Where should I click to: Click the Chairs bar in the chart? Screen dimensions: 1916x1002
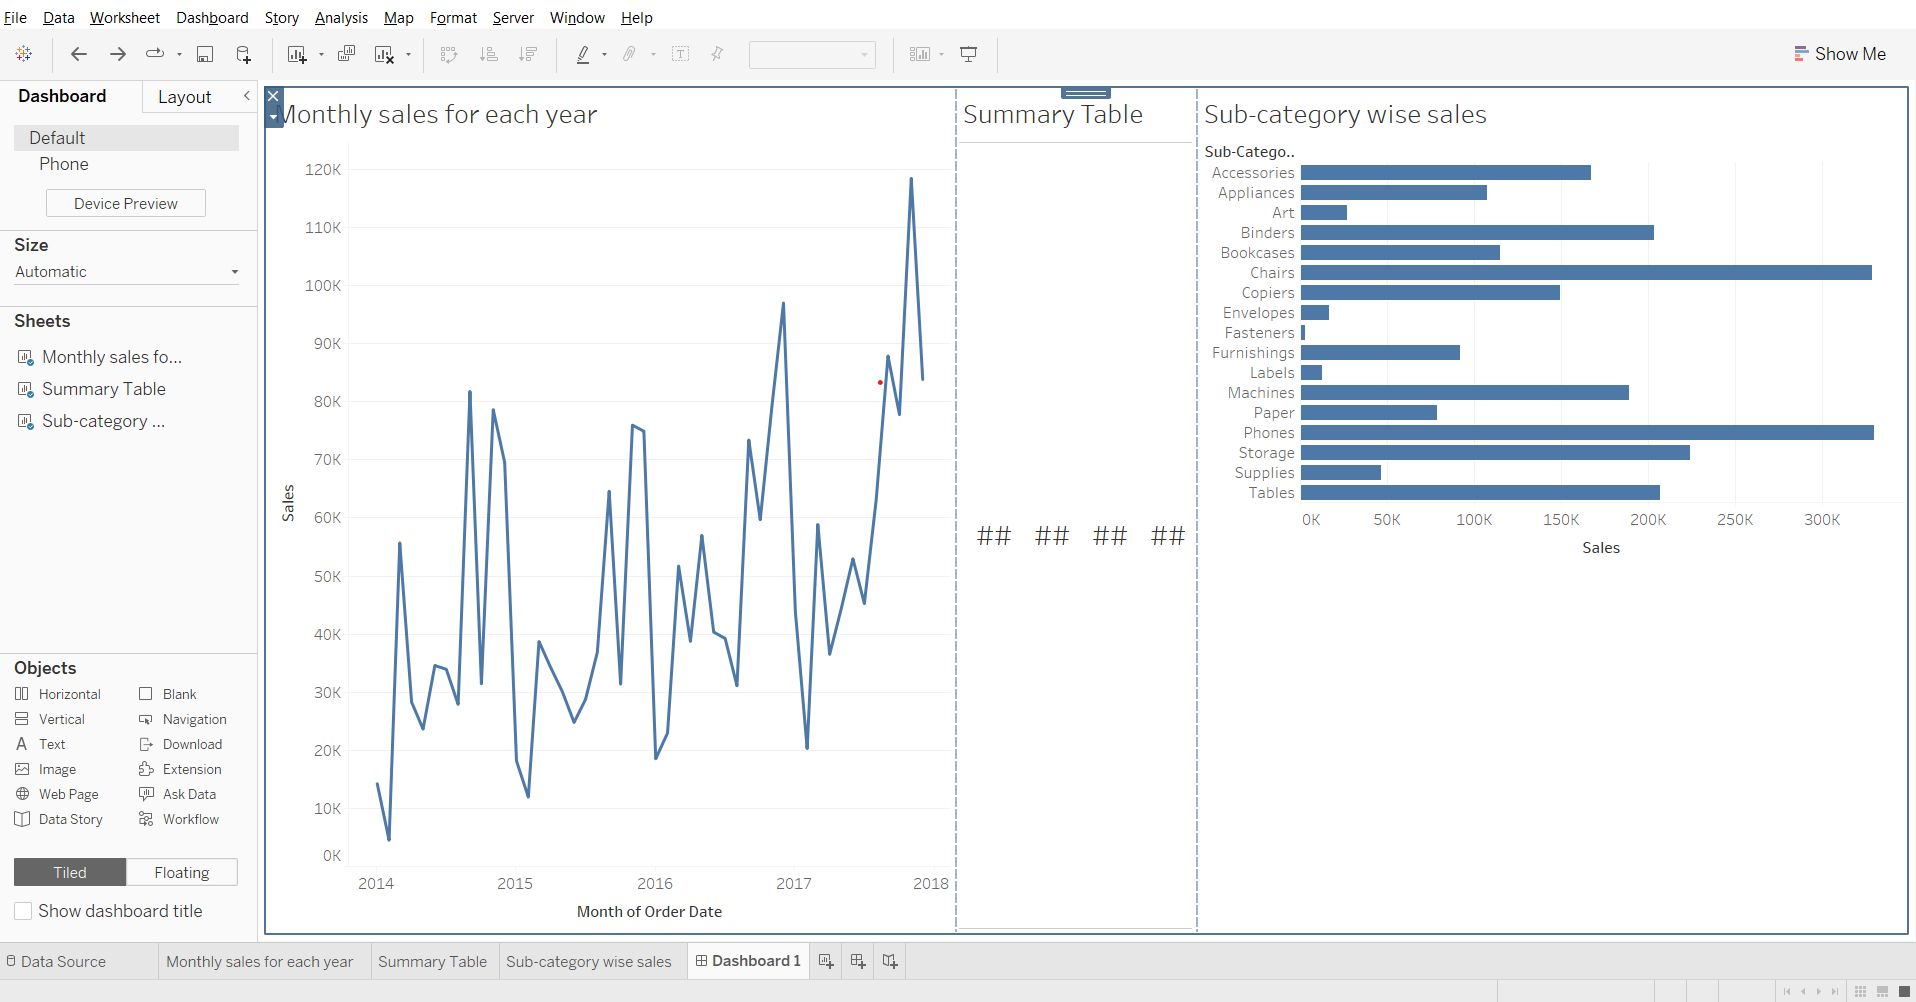pos(1585,273)
